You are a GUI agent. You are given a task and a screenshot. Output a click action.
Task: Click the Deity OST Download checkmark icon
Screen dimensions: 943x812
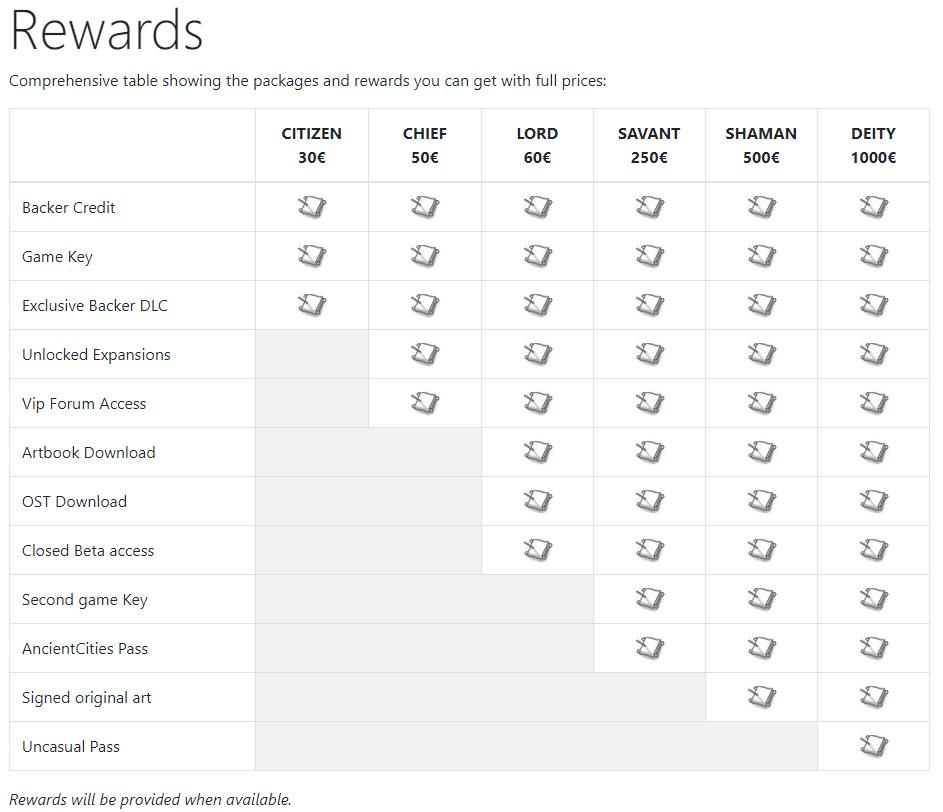[x=874, y=501]
